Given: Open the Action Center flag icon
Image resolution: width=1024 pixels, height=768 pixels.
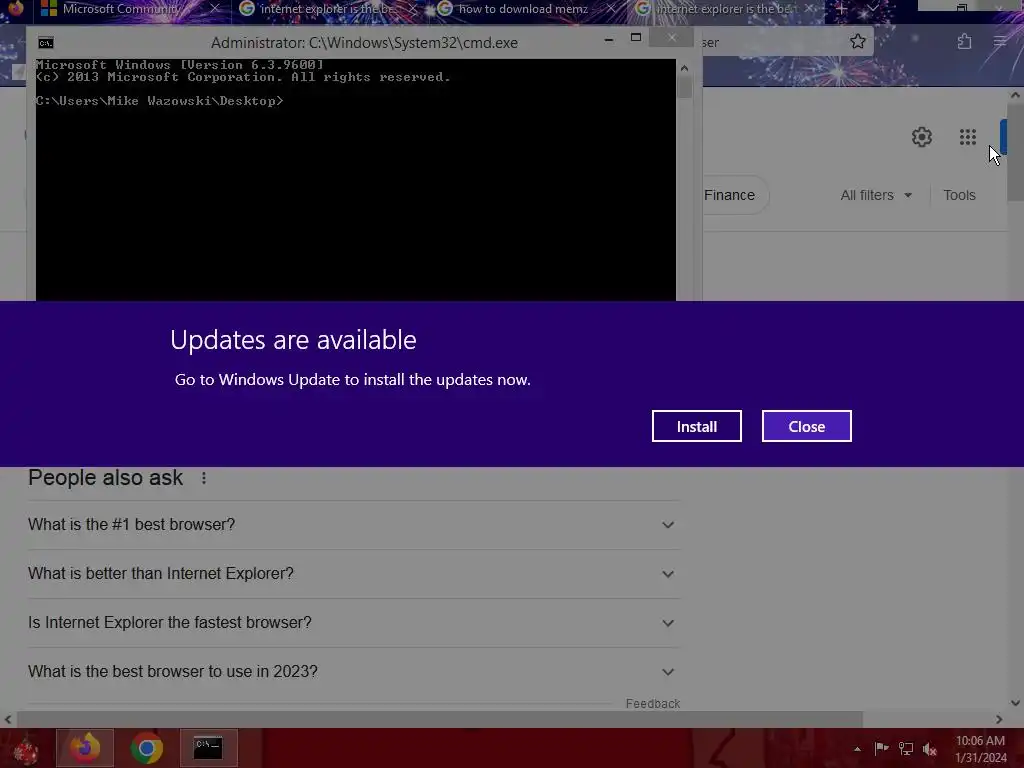Looking at the screenshot, I should click(x=881, y=748).
